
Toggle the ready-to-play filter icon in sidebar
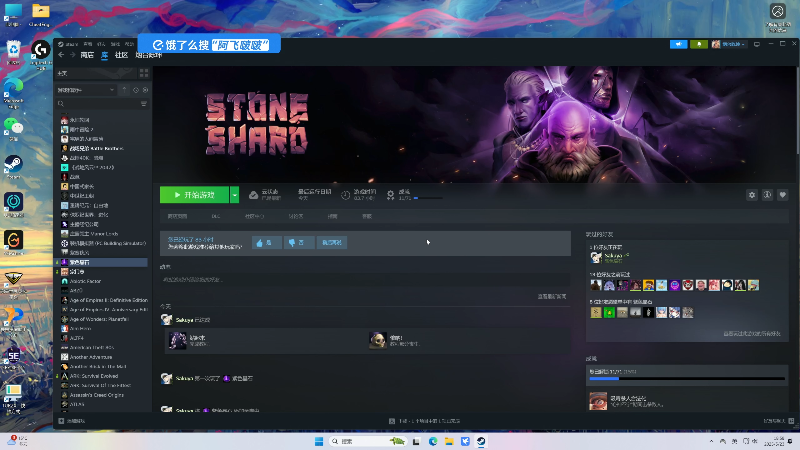tap(145, 90)
